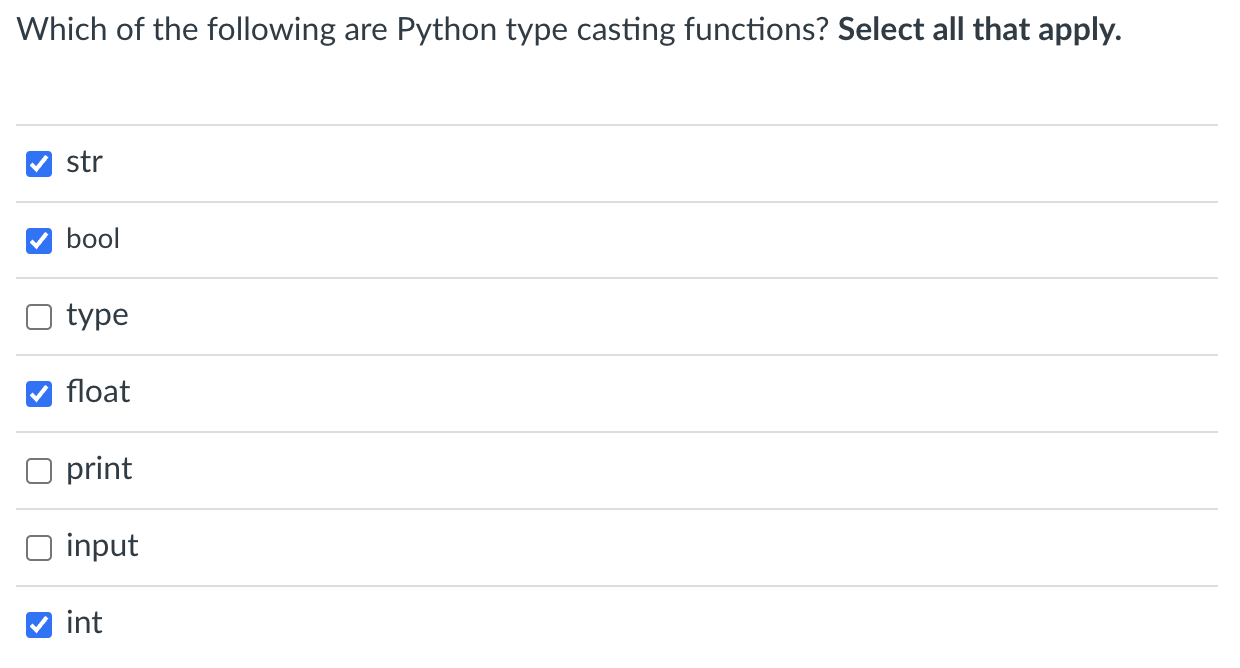Check the type checkbox
1240x668 pixels.
pyautogui.click(x=38, y=316)
